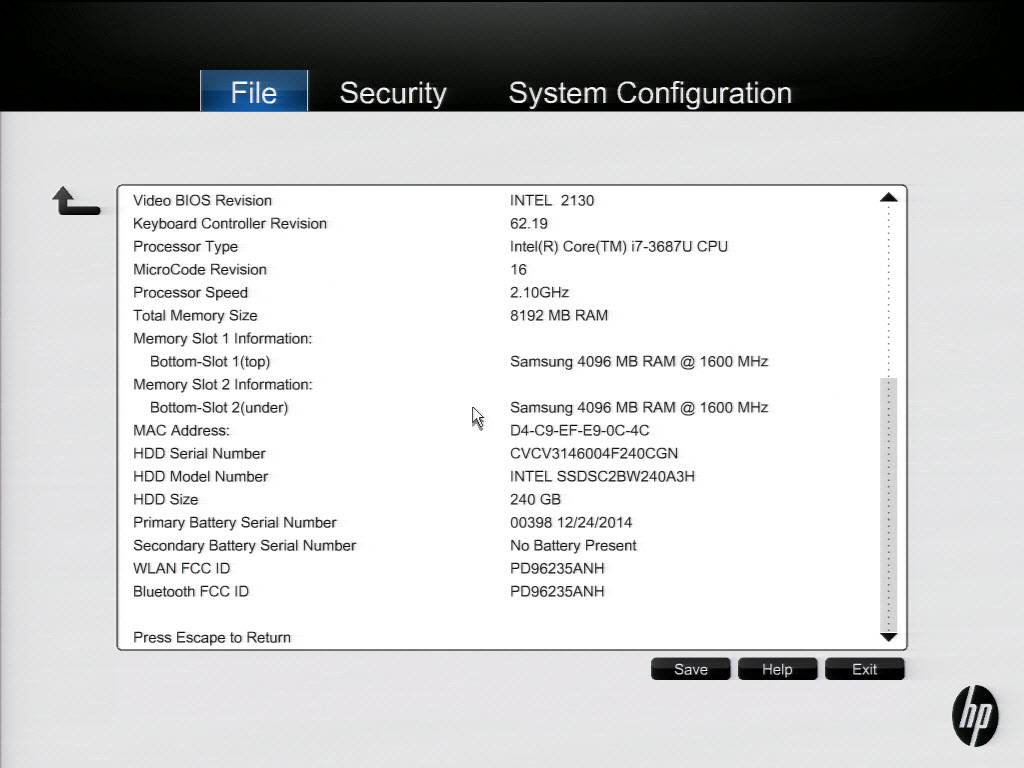Click the MAC Address value D4-C9-EF-E9-0C-4C
This screenshot has width=1024, height=768.
[x=579, y=430]
